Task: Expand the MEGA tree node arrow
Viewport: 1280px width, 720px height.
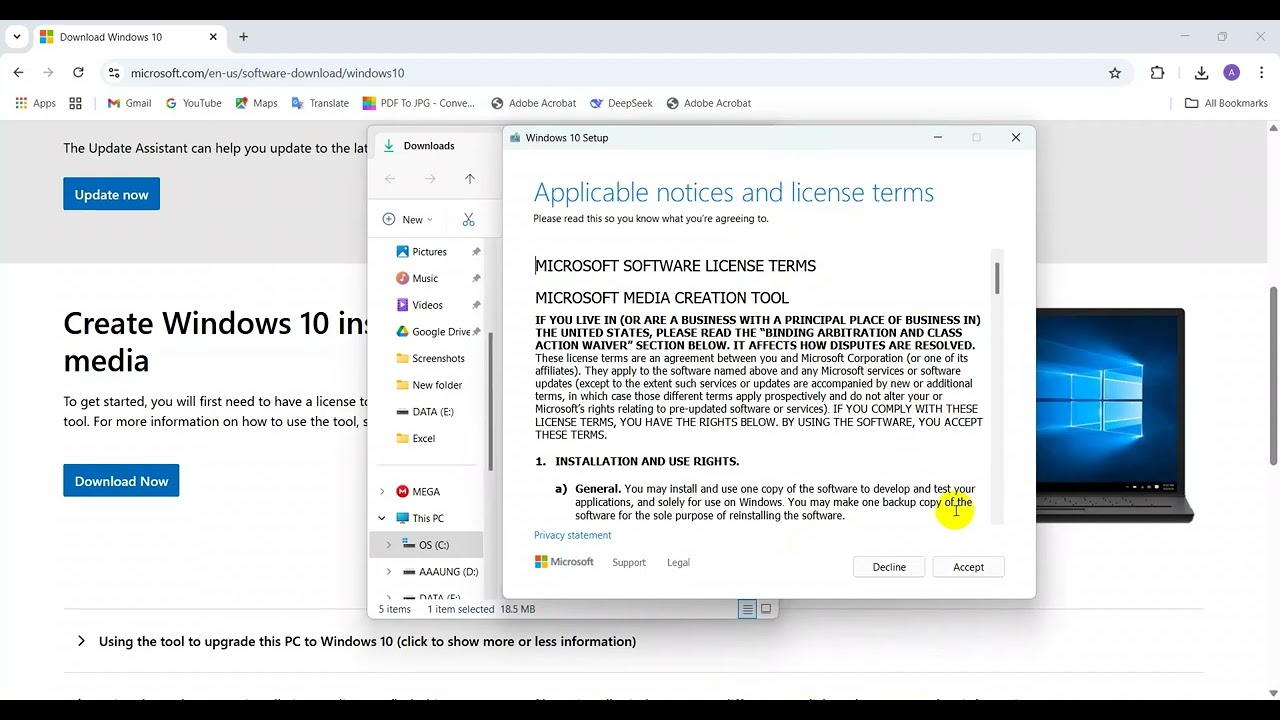Action: click(x=382, y=492)
